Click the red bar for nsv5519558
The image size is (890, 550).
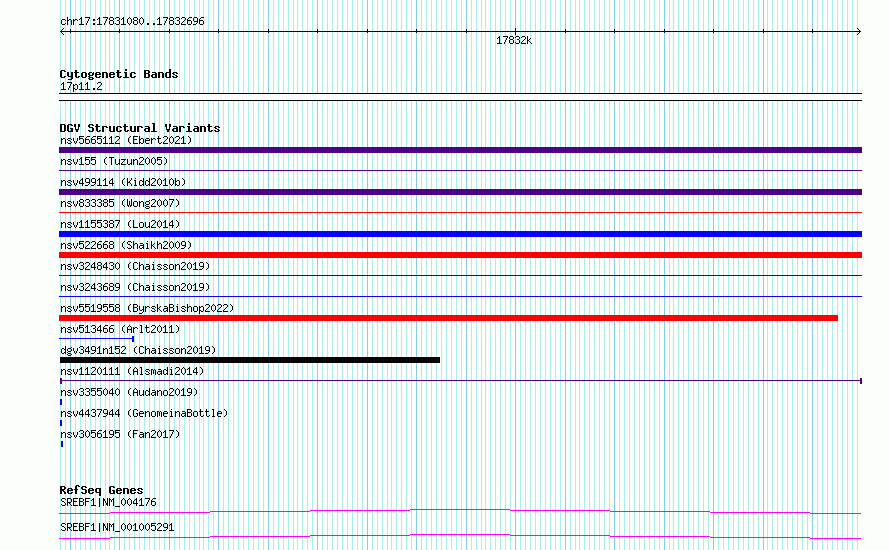[448, 318]
